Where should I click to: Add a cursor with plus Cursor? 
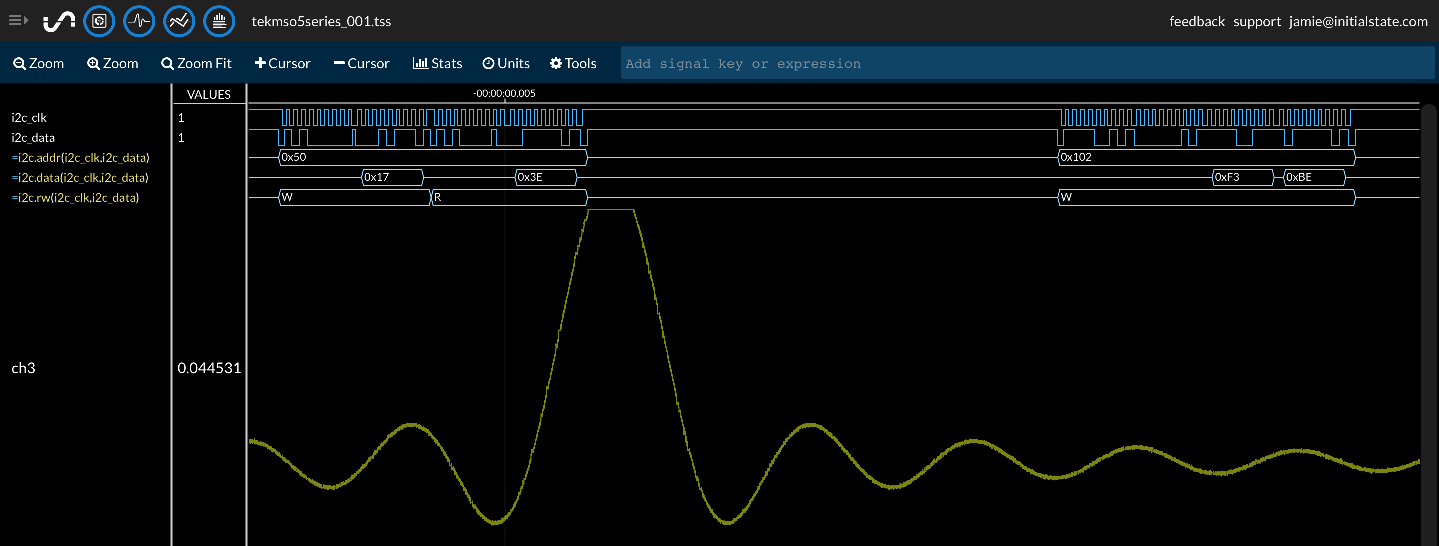point(282,63)
